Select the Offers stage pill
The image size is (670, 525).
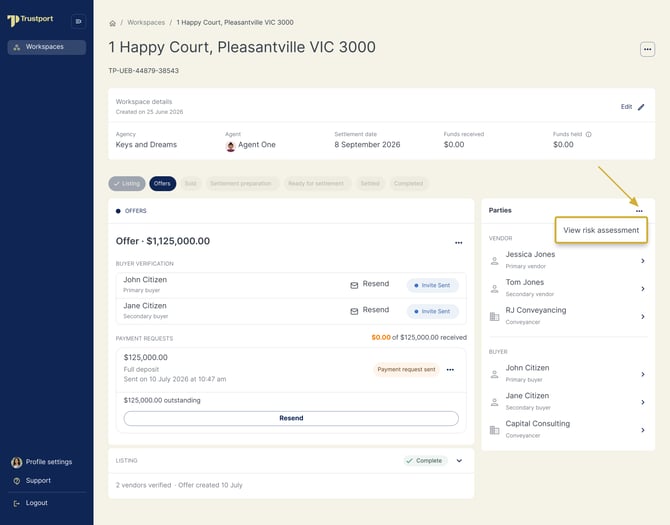click(x=162, y=184)
